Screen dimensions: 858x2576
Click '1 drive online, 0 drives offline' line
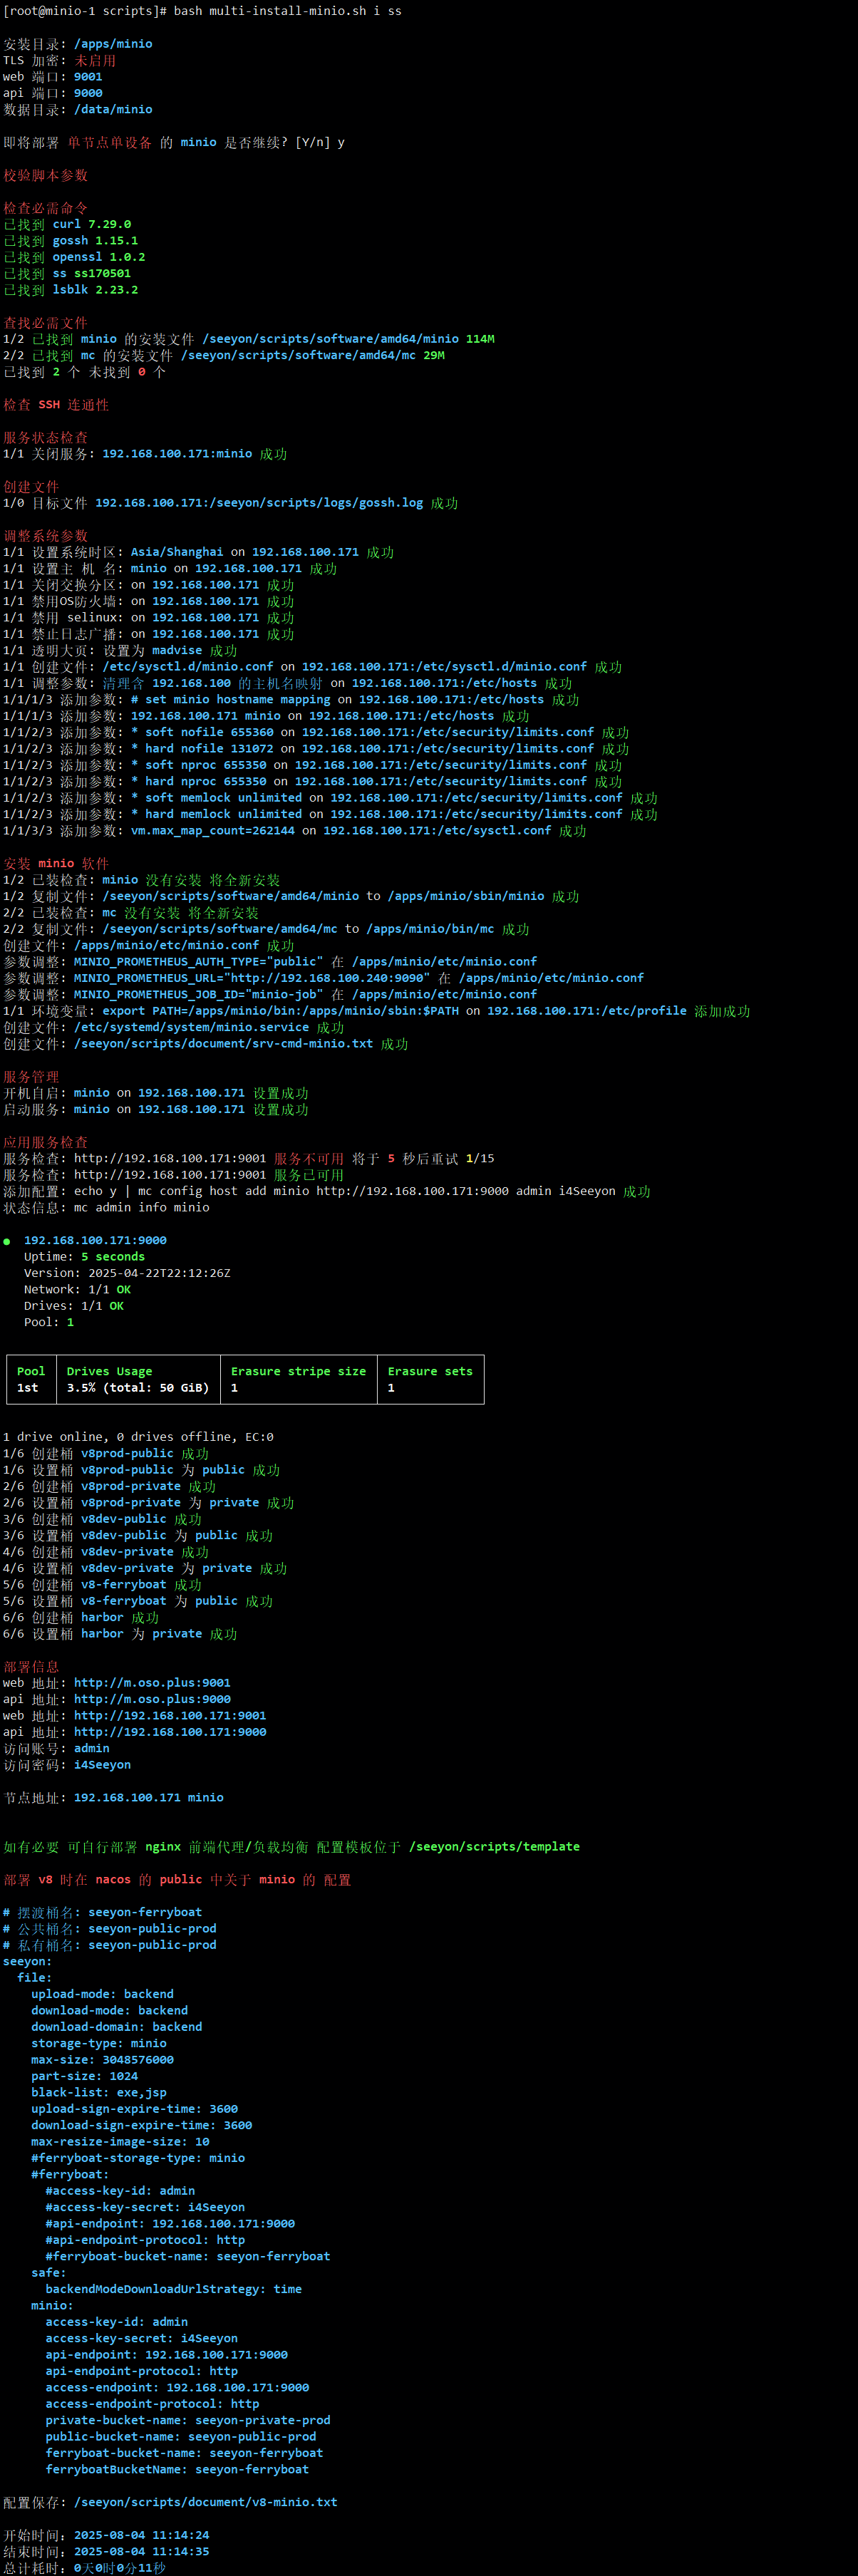coord(138,1437)
